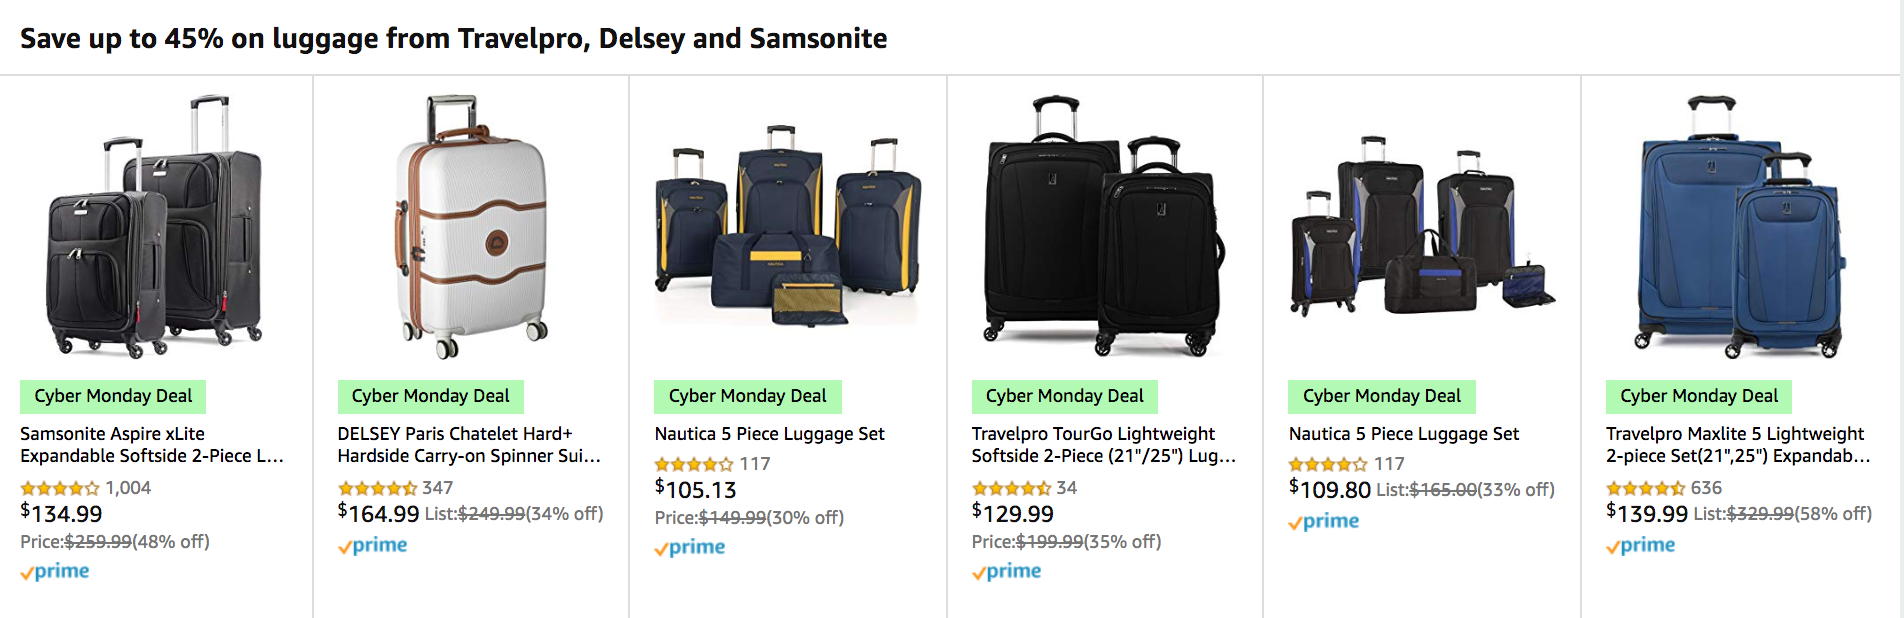Click Cyber Monday Deal badge on Samsonite
Screen dimensions: 1904x618
pyautogui.click(x=113, y=396)
